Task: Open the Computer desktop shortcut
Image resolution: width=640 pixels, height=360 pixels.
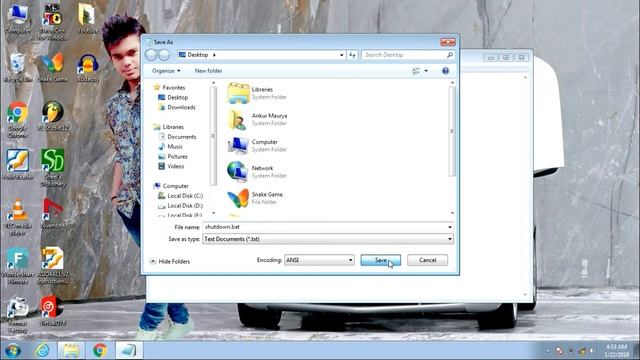Action: click(18, 19)
